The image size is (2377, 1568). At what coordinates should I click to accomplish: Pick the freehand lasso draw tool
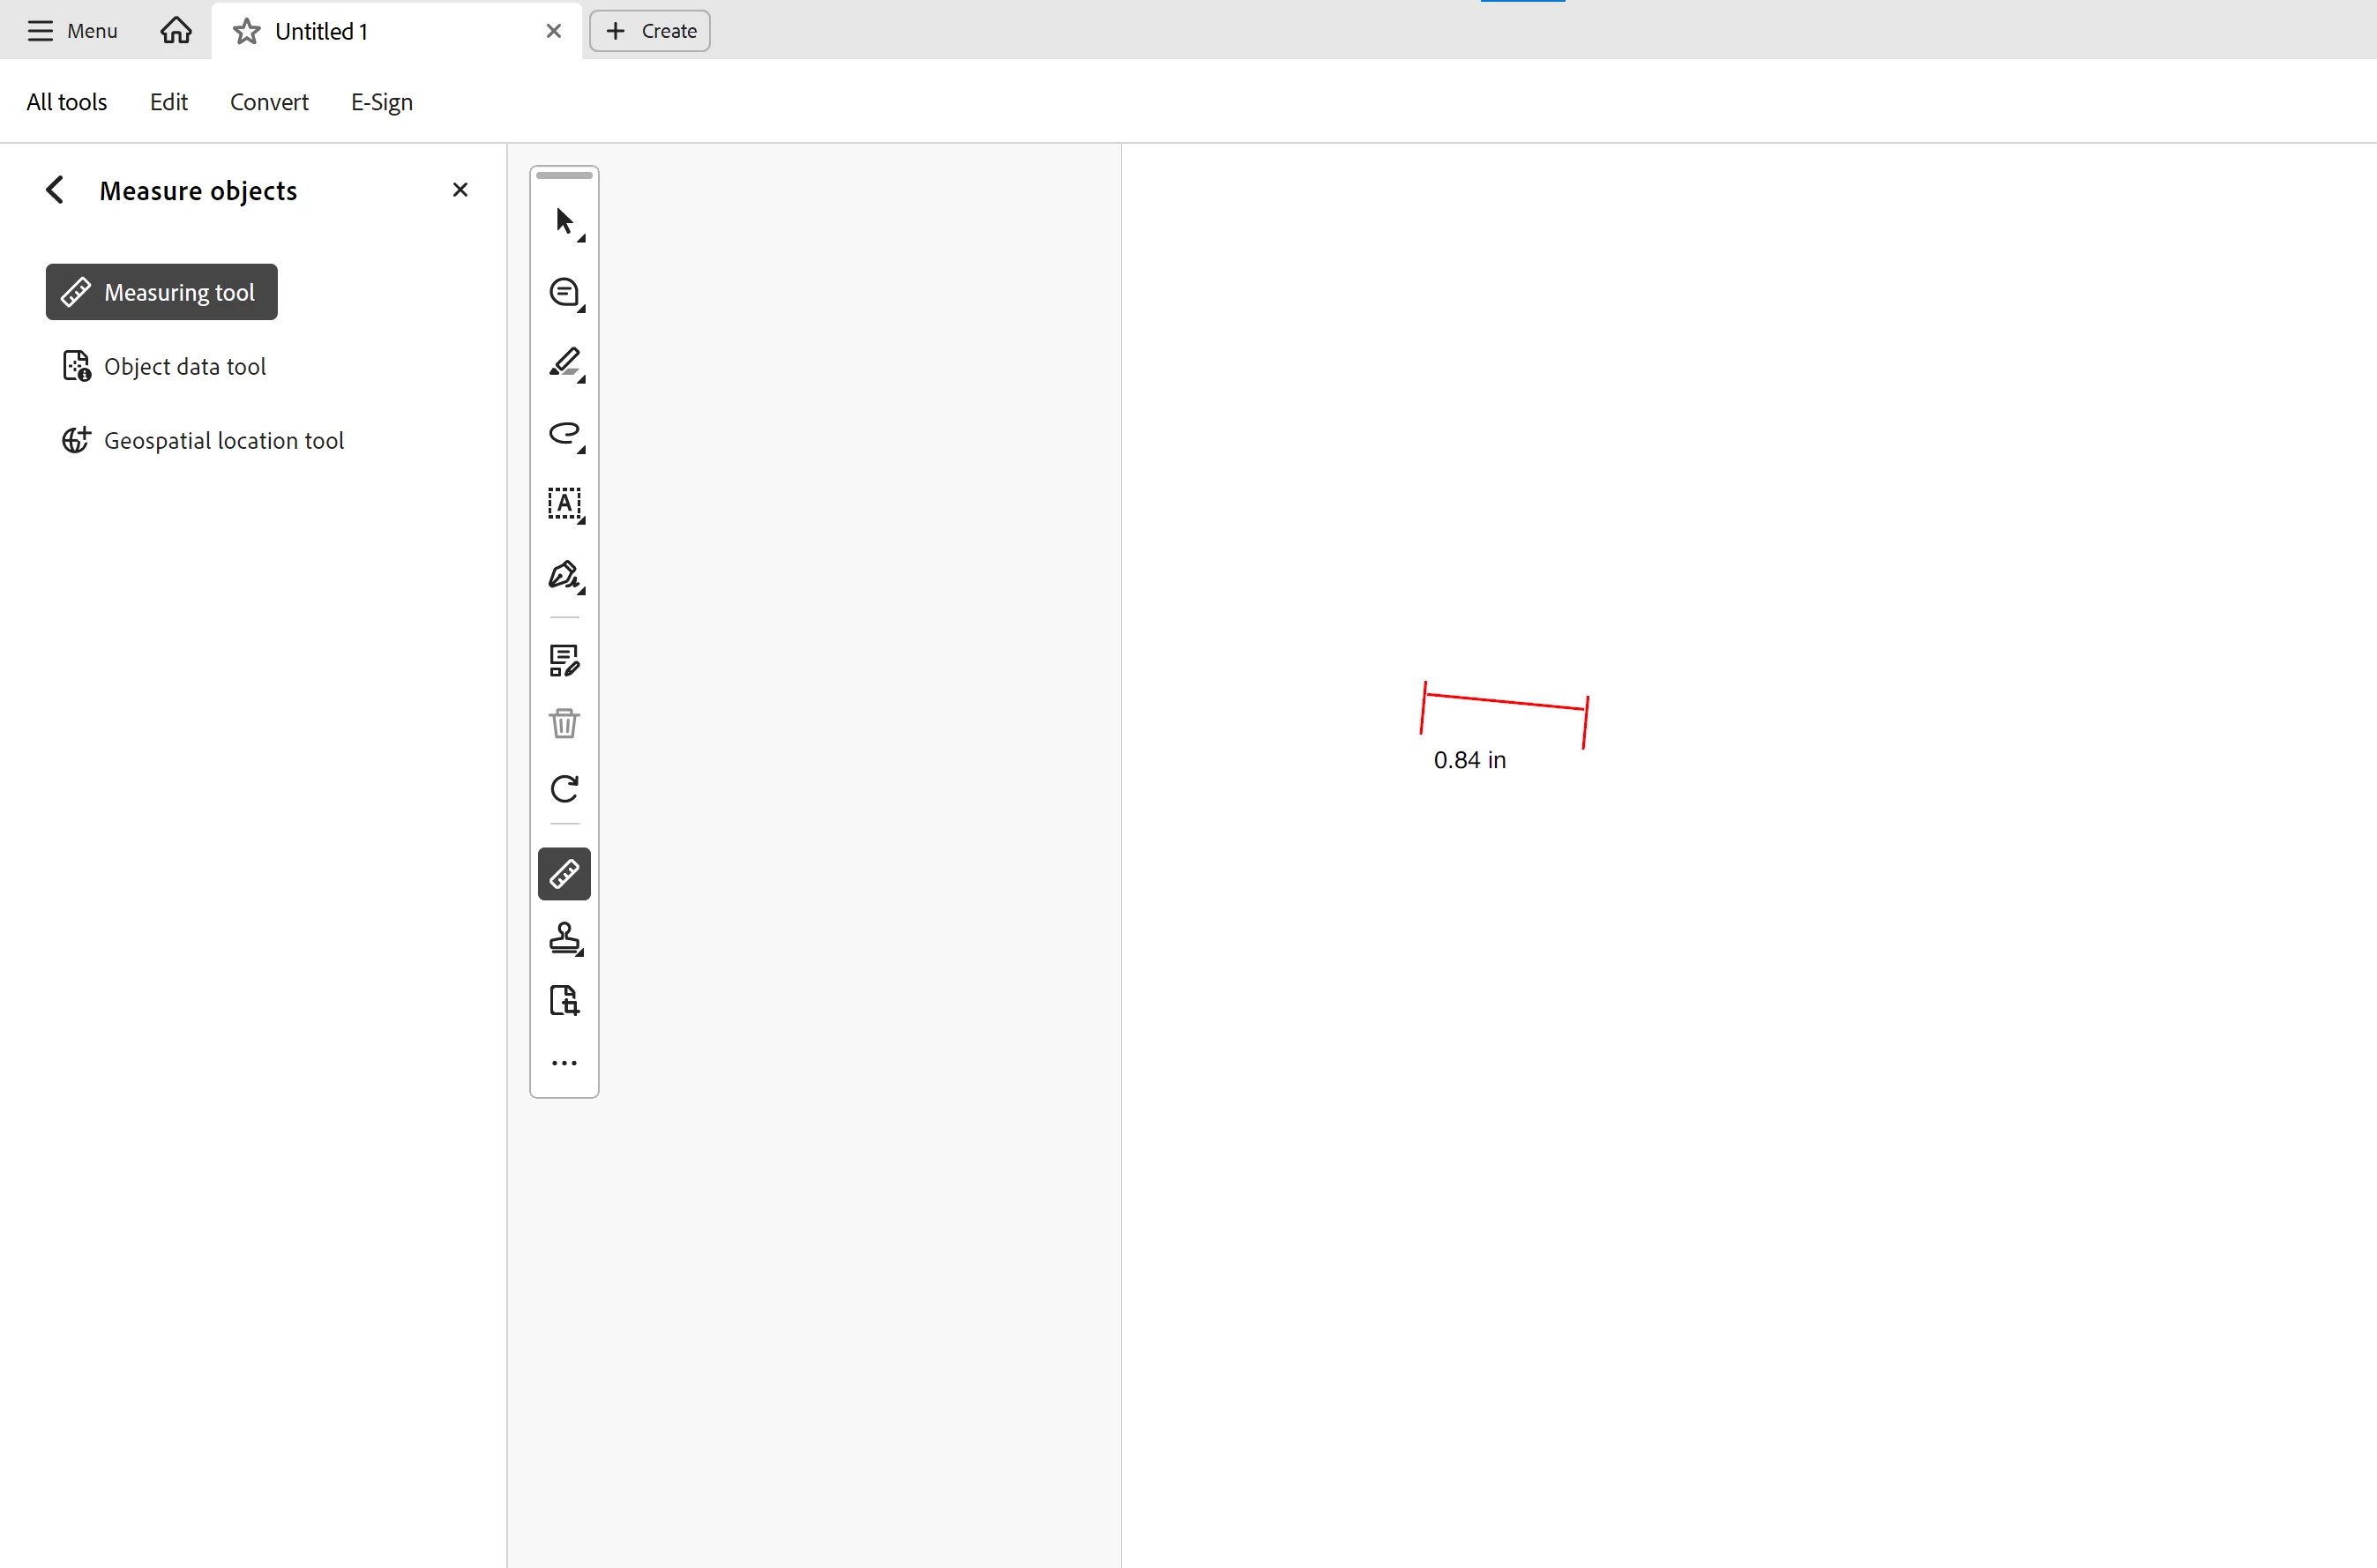pyautogui.click(x=564, y=433)
